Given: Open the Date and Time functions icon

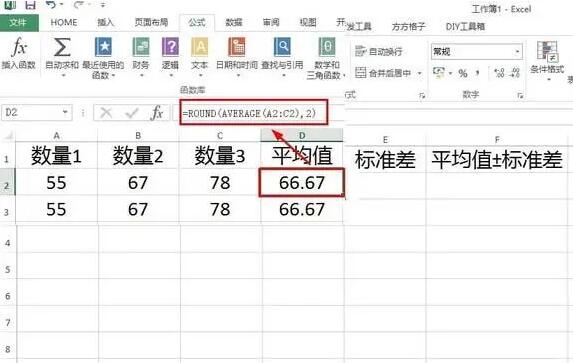Looking at the screenshot, I should point(237,47).
